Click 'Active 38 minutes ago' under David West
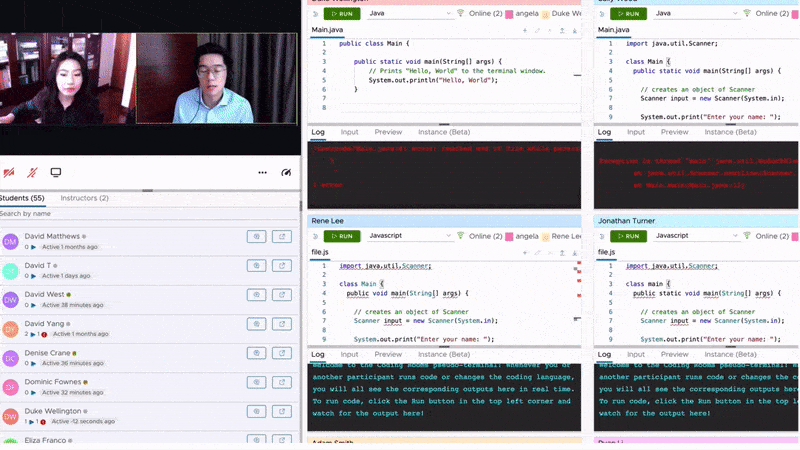 72,305
